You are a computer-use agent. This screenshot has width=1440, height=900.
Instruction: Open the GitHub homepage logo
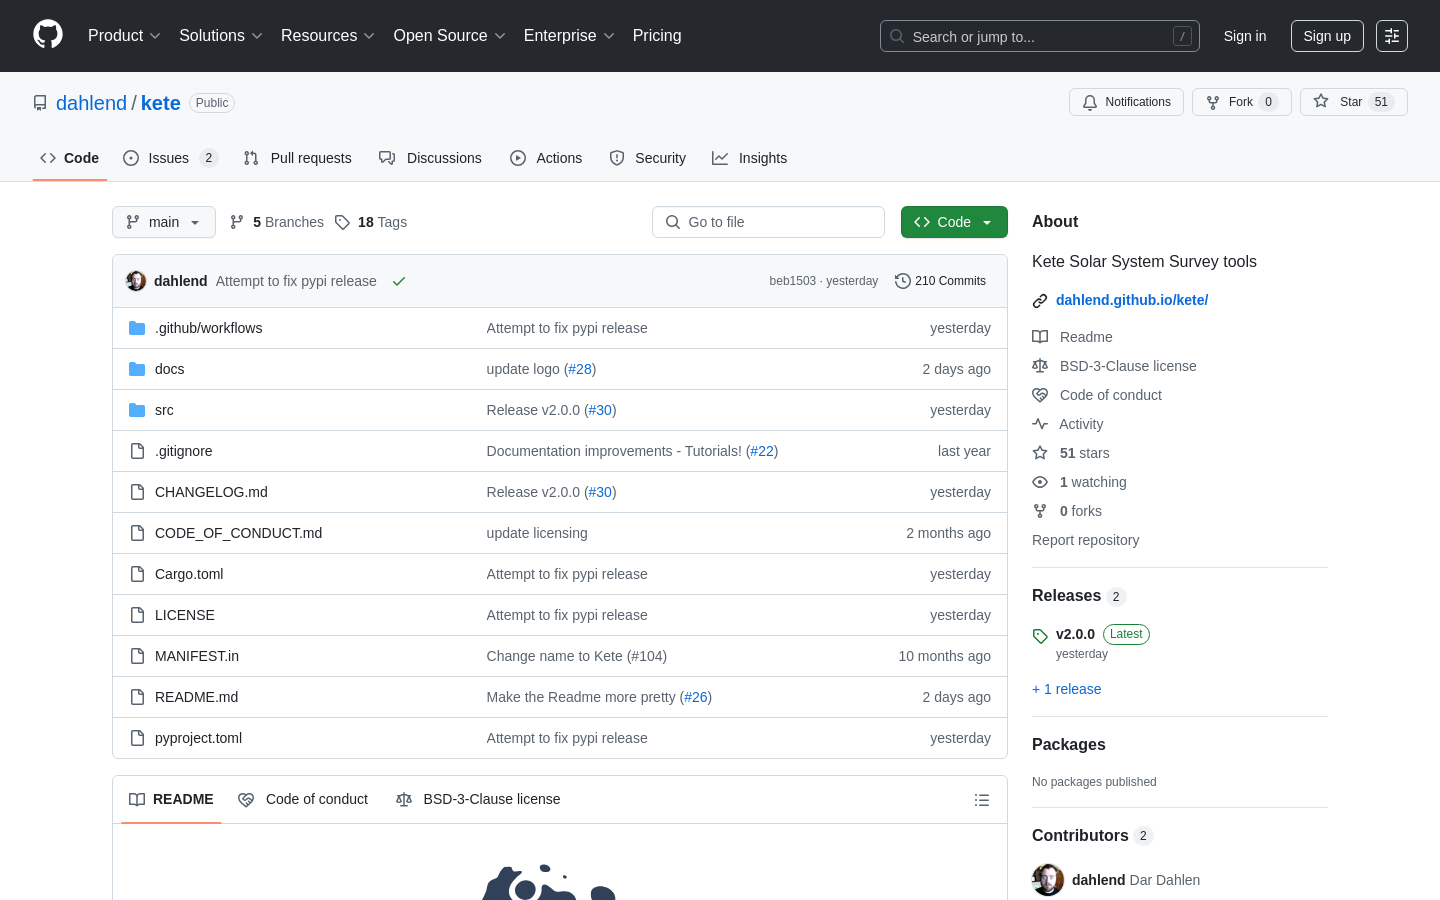[x=48, y=35]
